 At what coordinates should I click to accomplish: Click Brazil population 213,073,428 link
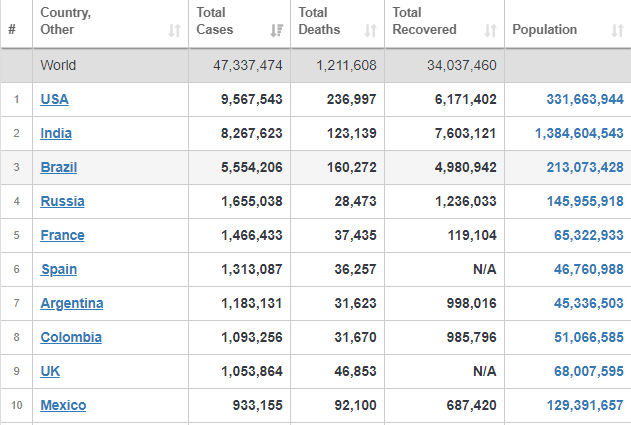click(585, 167)
